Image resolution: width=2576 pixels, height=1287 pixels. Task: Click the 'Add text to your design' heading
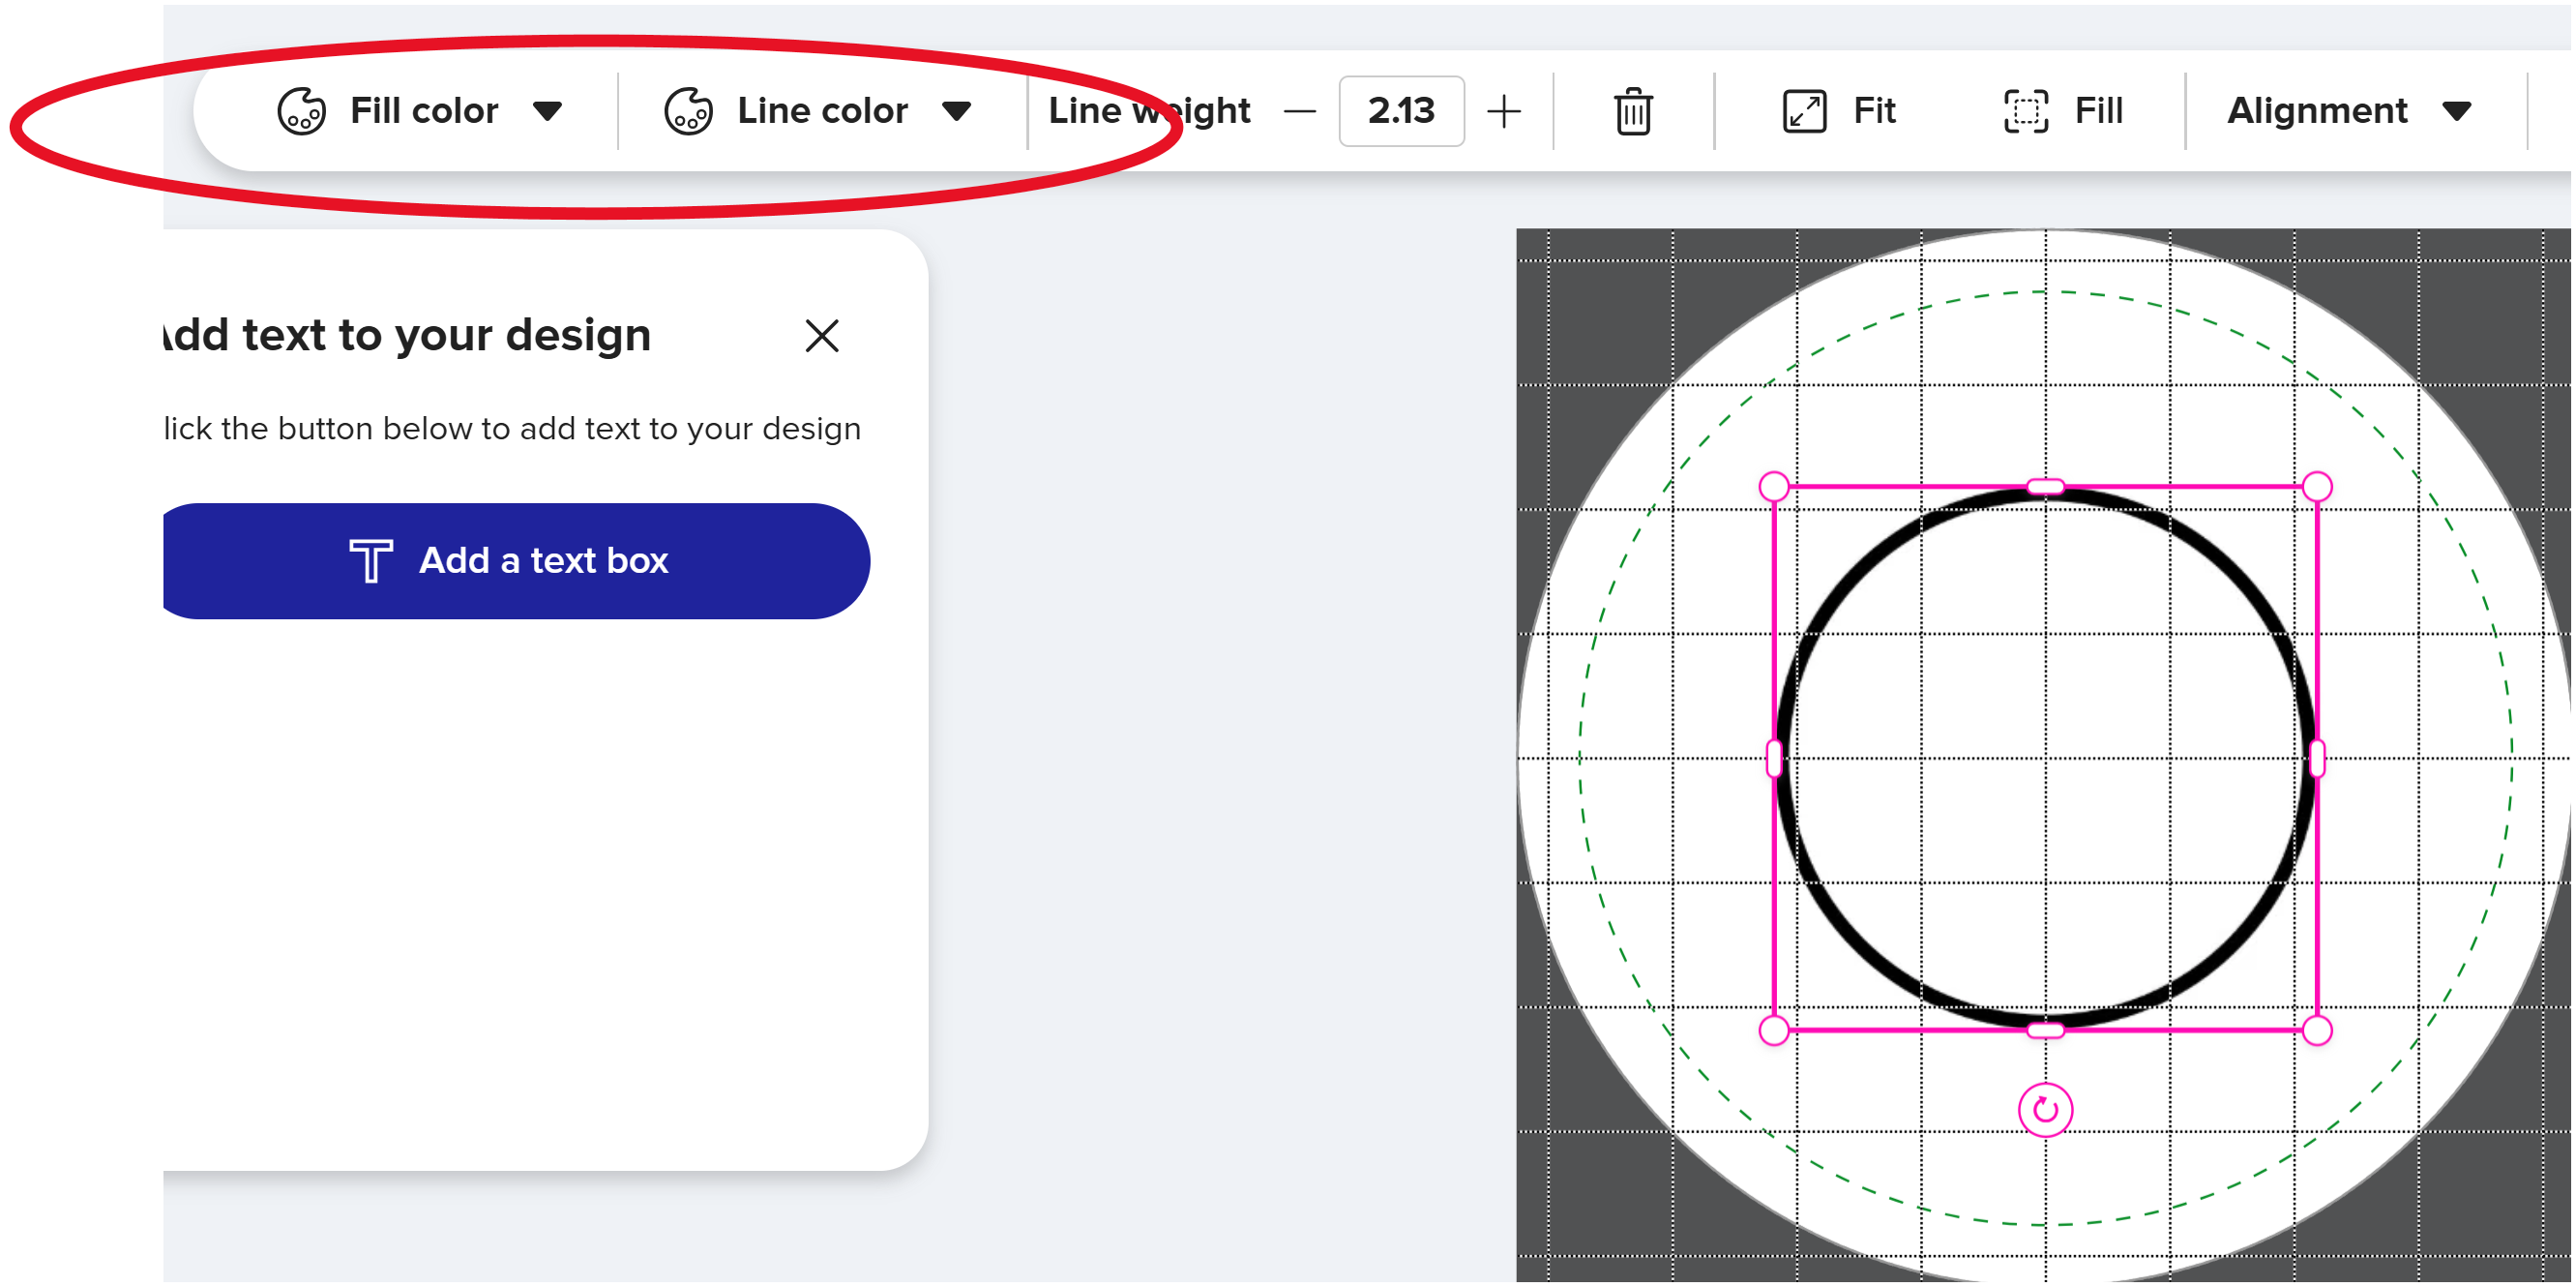[406, 336]
